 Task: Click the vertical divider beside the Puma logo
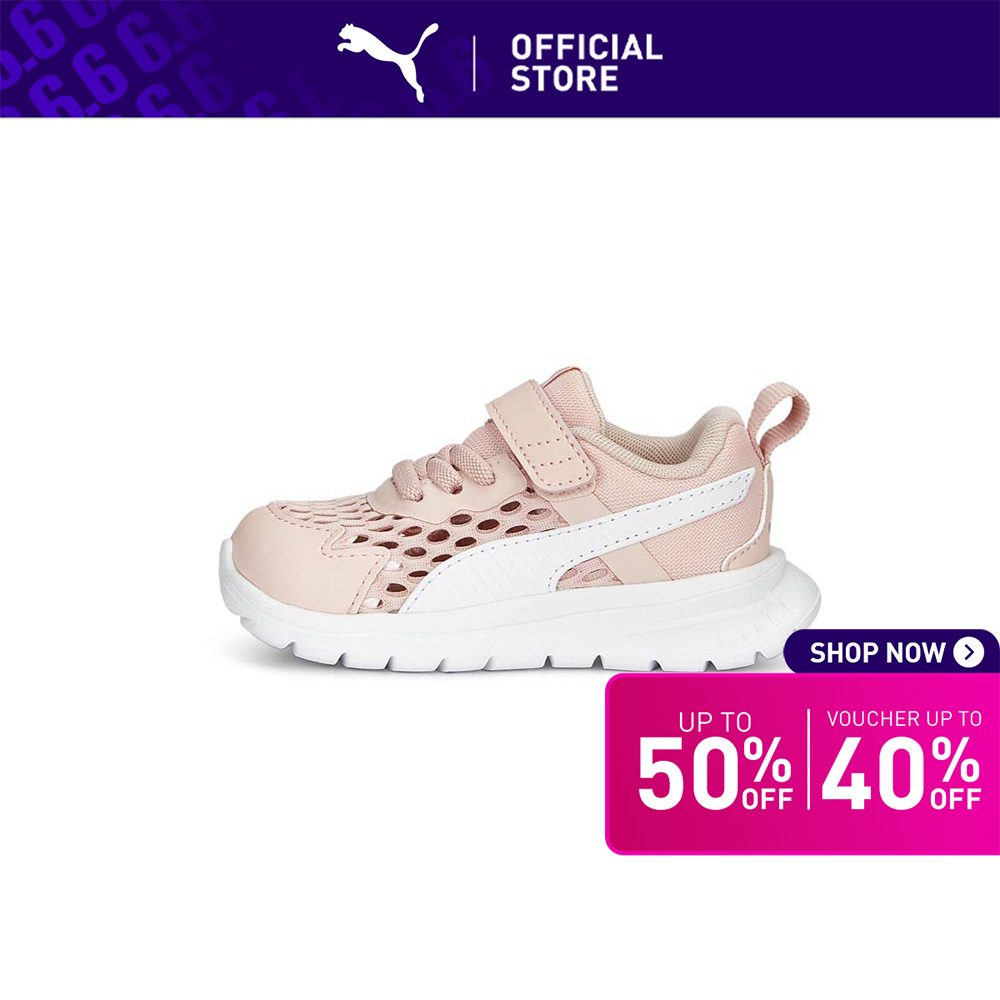(x=474, y=63)
